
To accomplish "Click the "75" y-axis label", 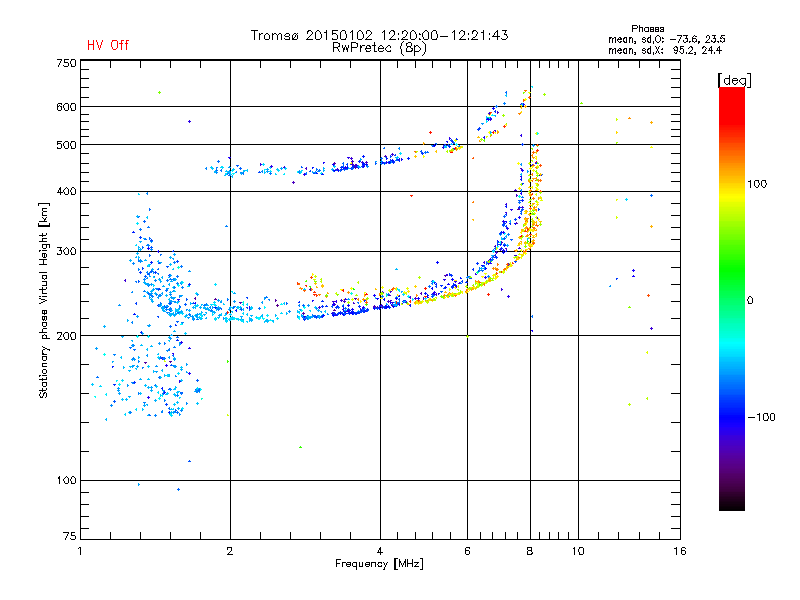I will click(x=70, y=536).
